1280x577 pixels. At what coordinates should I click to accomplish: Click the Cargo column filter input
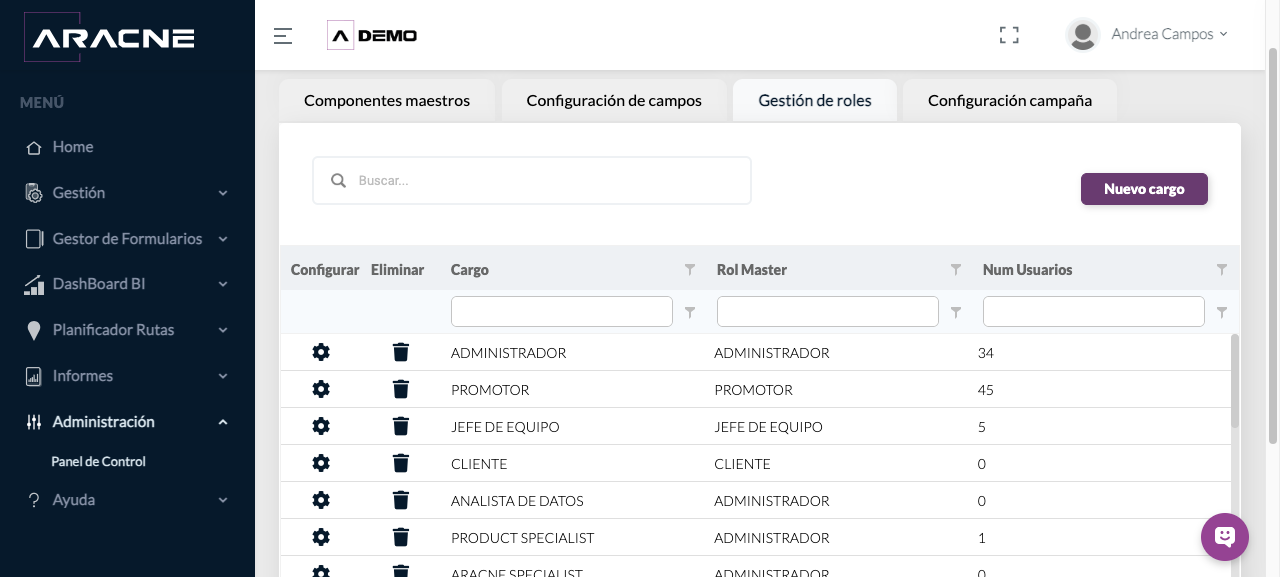(562, 312)
